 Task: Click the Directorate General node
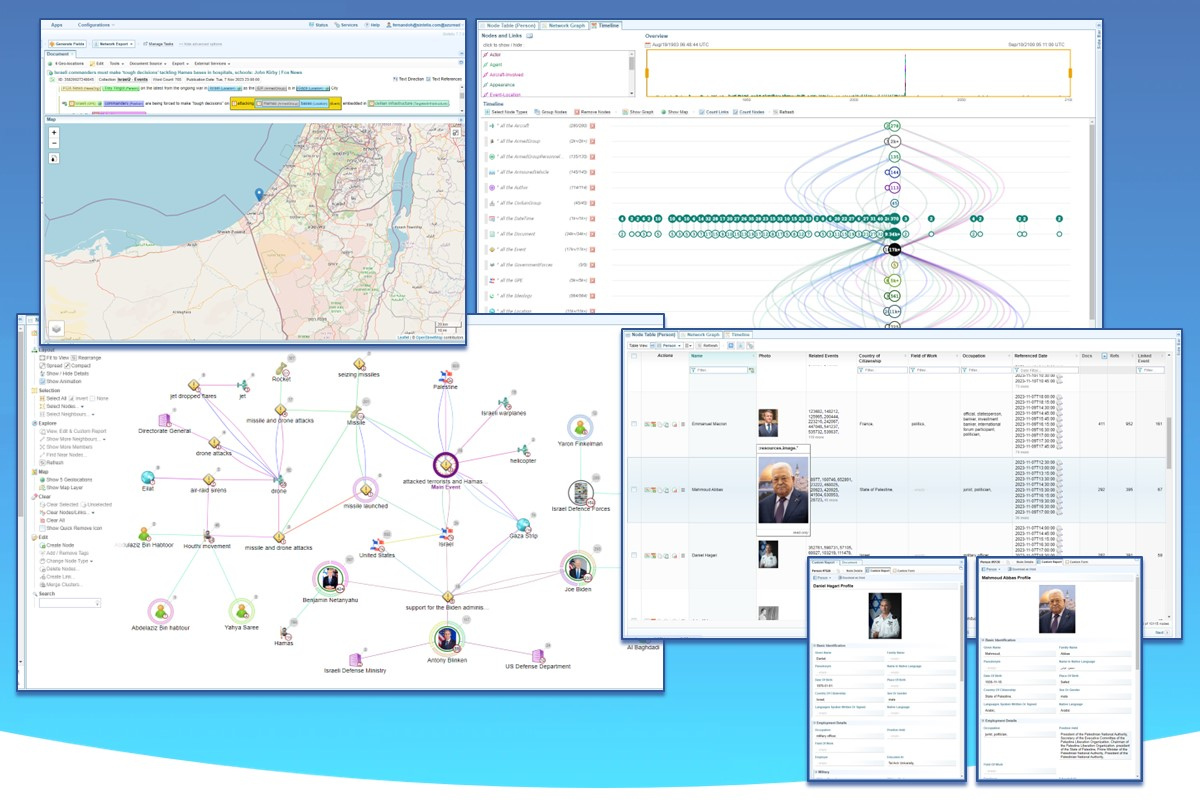[164, 420]
